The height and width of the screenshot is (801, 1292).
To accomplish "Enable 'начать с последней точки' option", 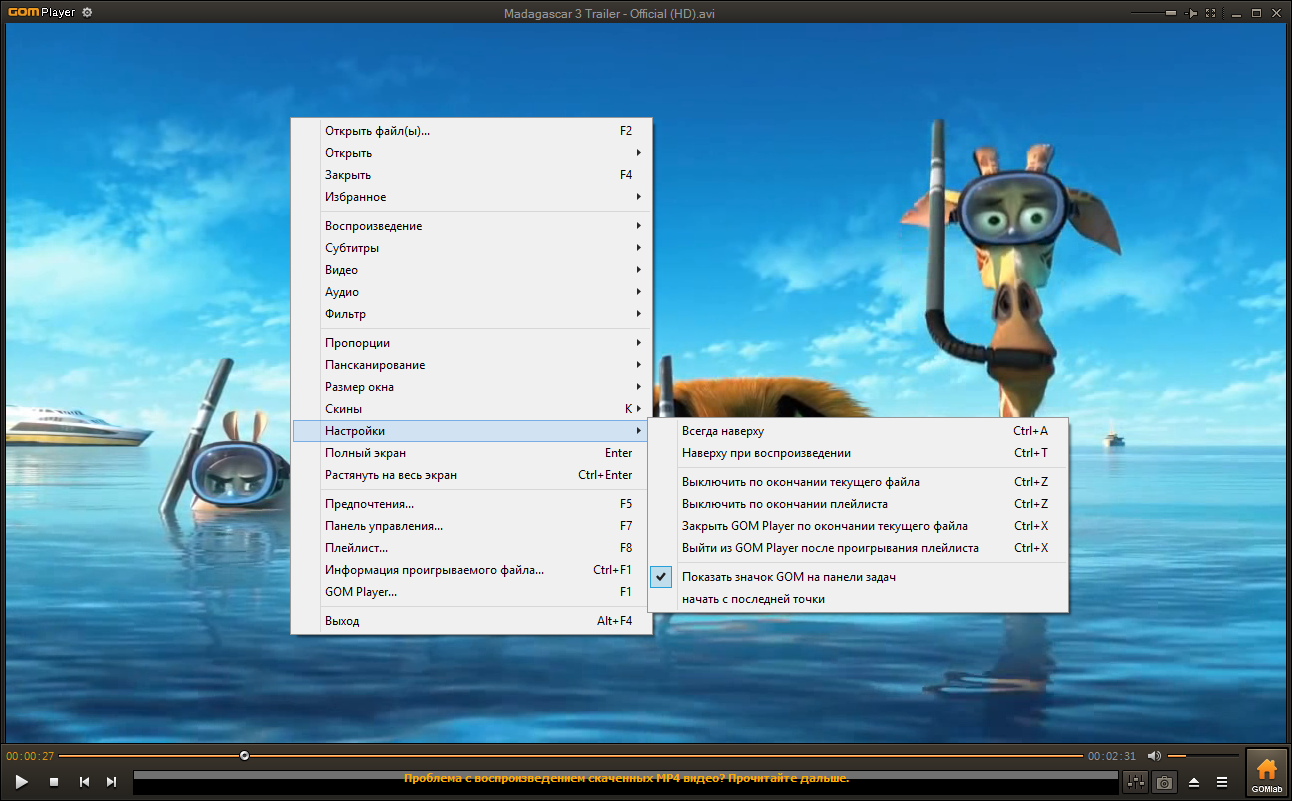I will (859, 599).
